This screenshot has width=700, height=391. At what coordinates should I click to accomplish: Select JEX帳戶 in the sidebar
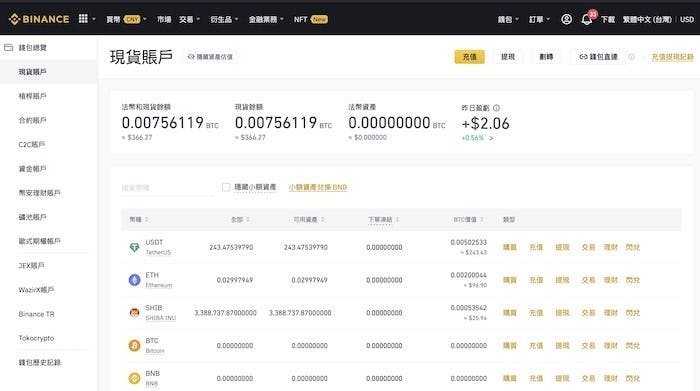point(32,265)
